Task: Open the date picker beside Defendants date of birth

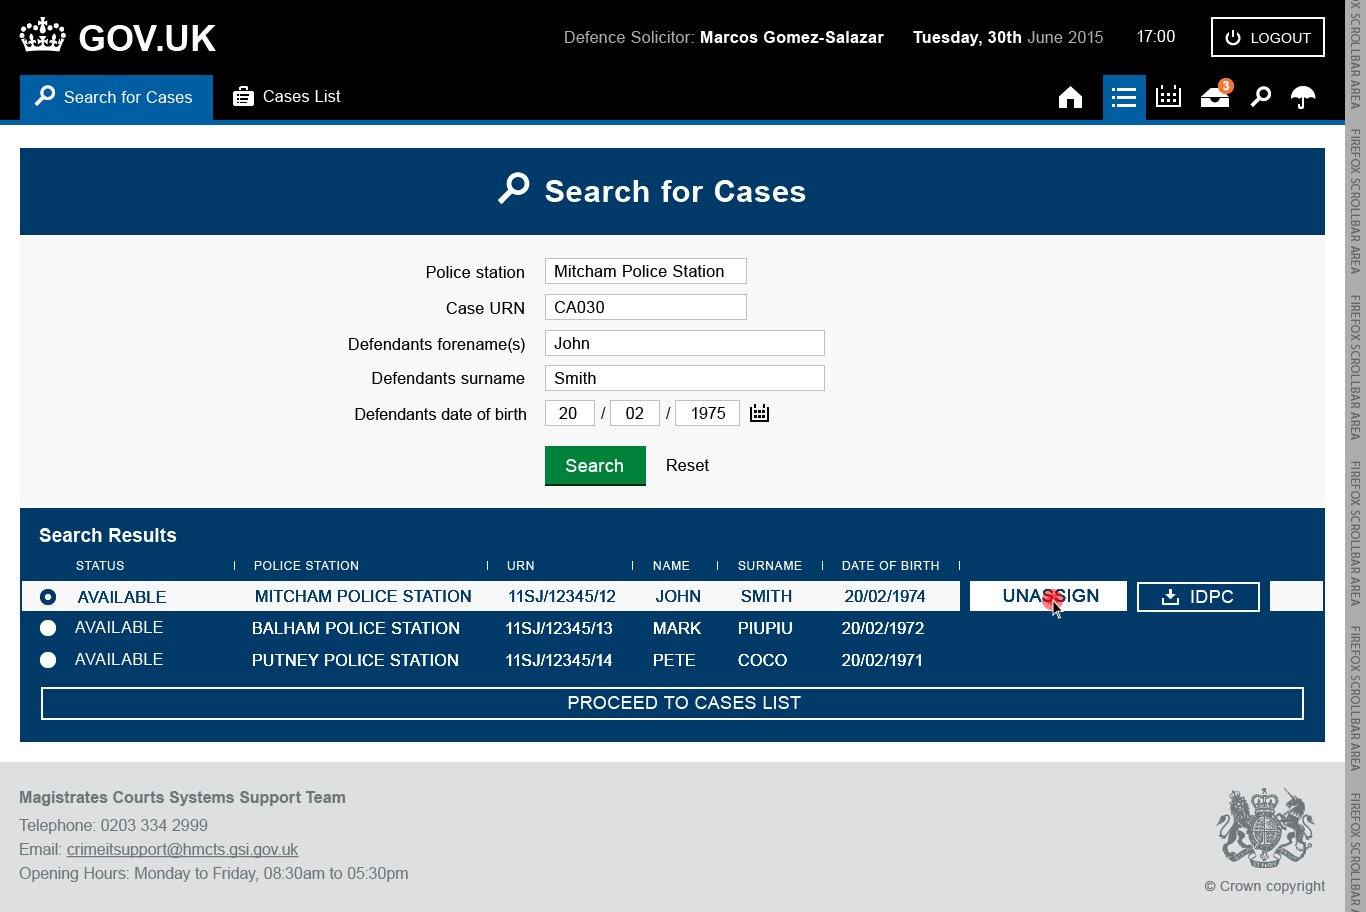Action: pos(759,412)
